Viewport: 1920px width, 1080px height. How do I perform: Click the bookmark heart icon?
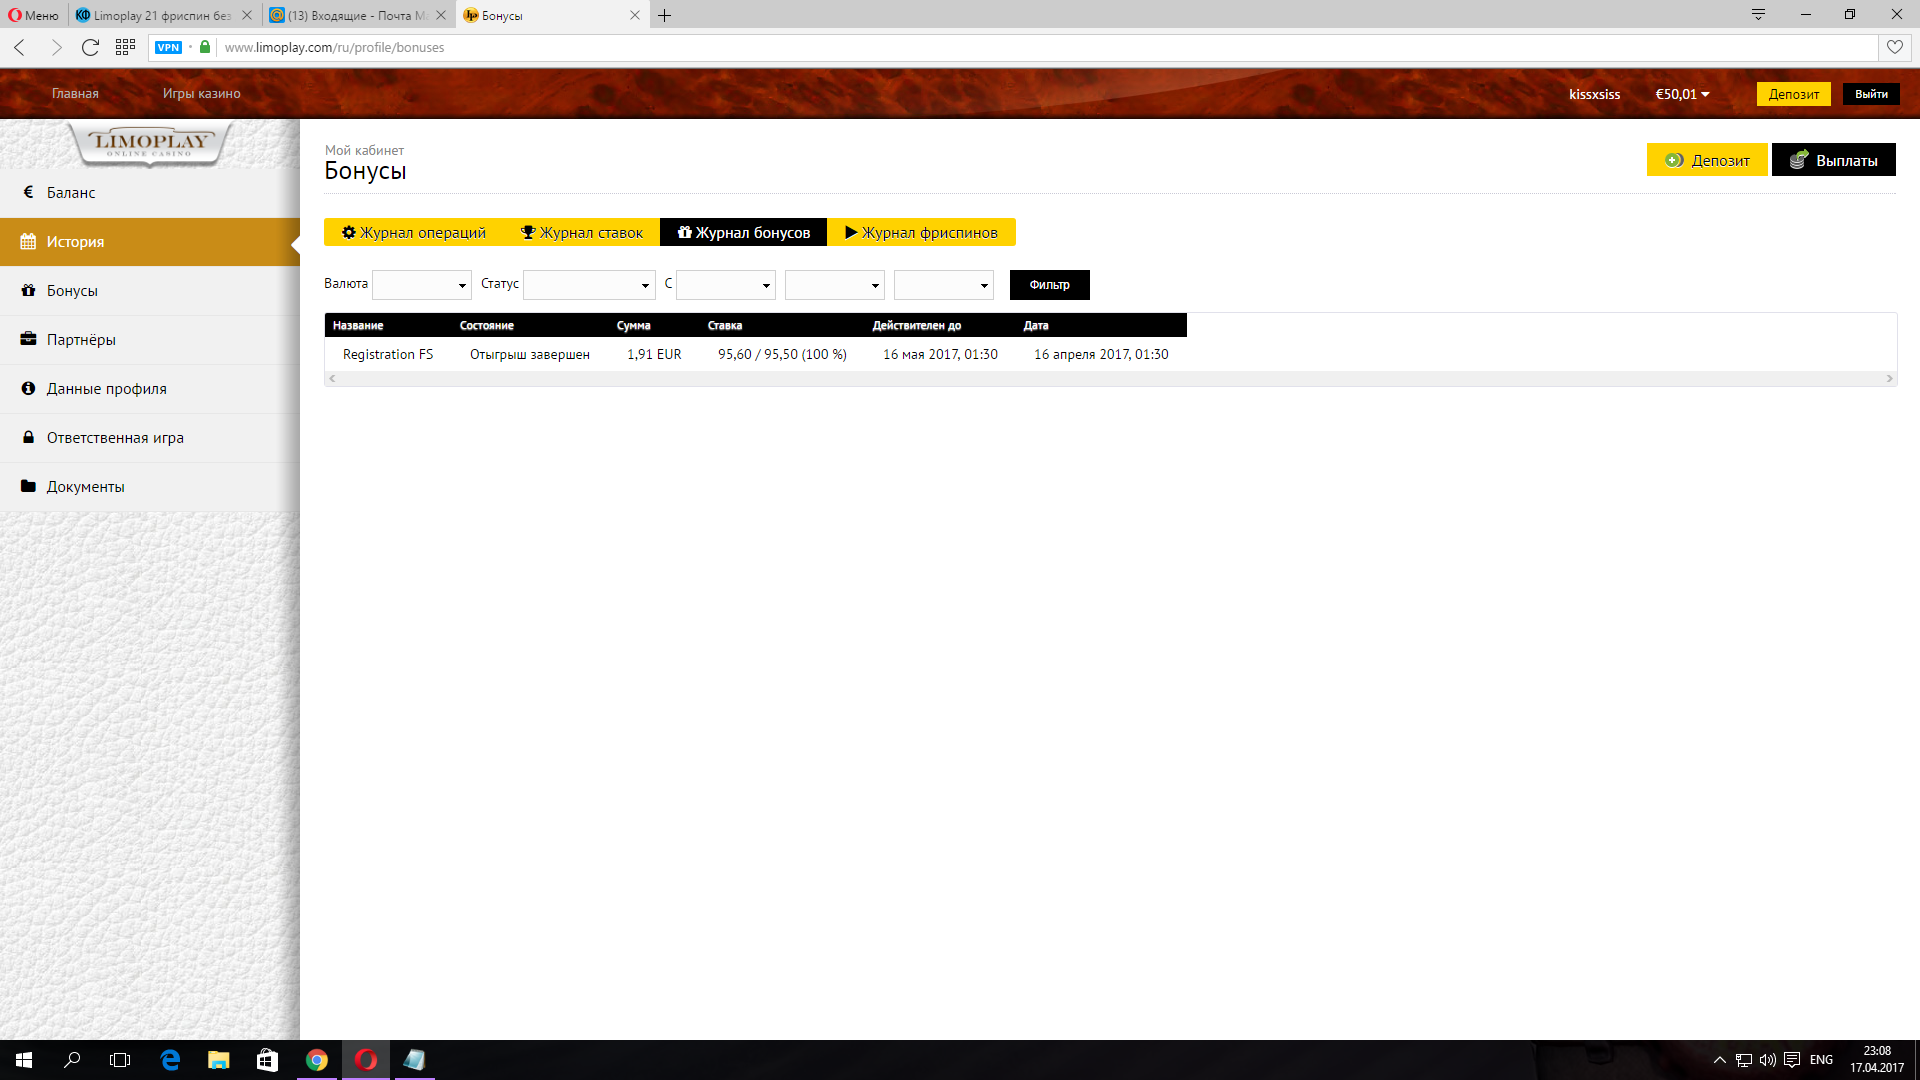1894,47
